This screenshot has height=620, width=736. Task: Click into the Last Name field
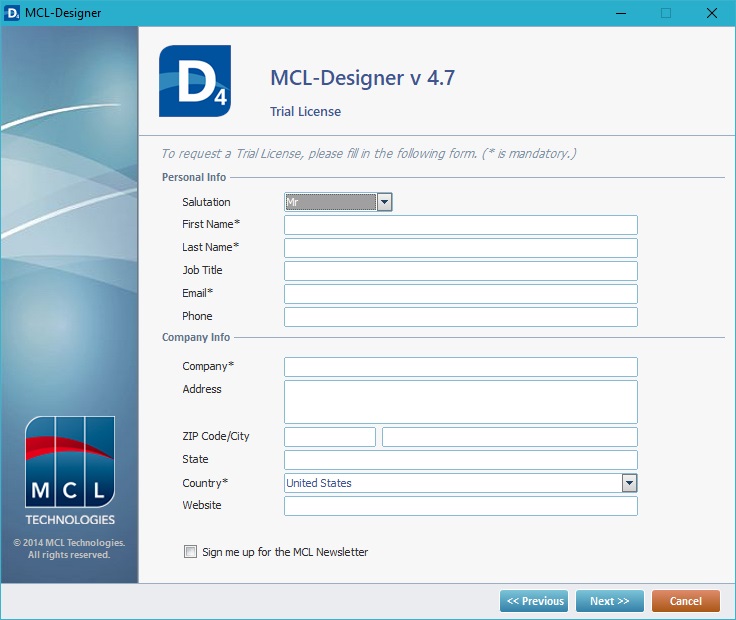click(460, 247)
